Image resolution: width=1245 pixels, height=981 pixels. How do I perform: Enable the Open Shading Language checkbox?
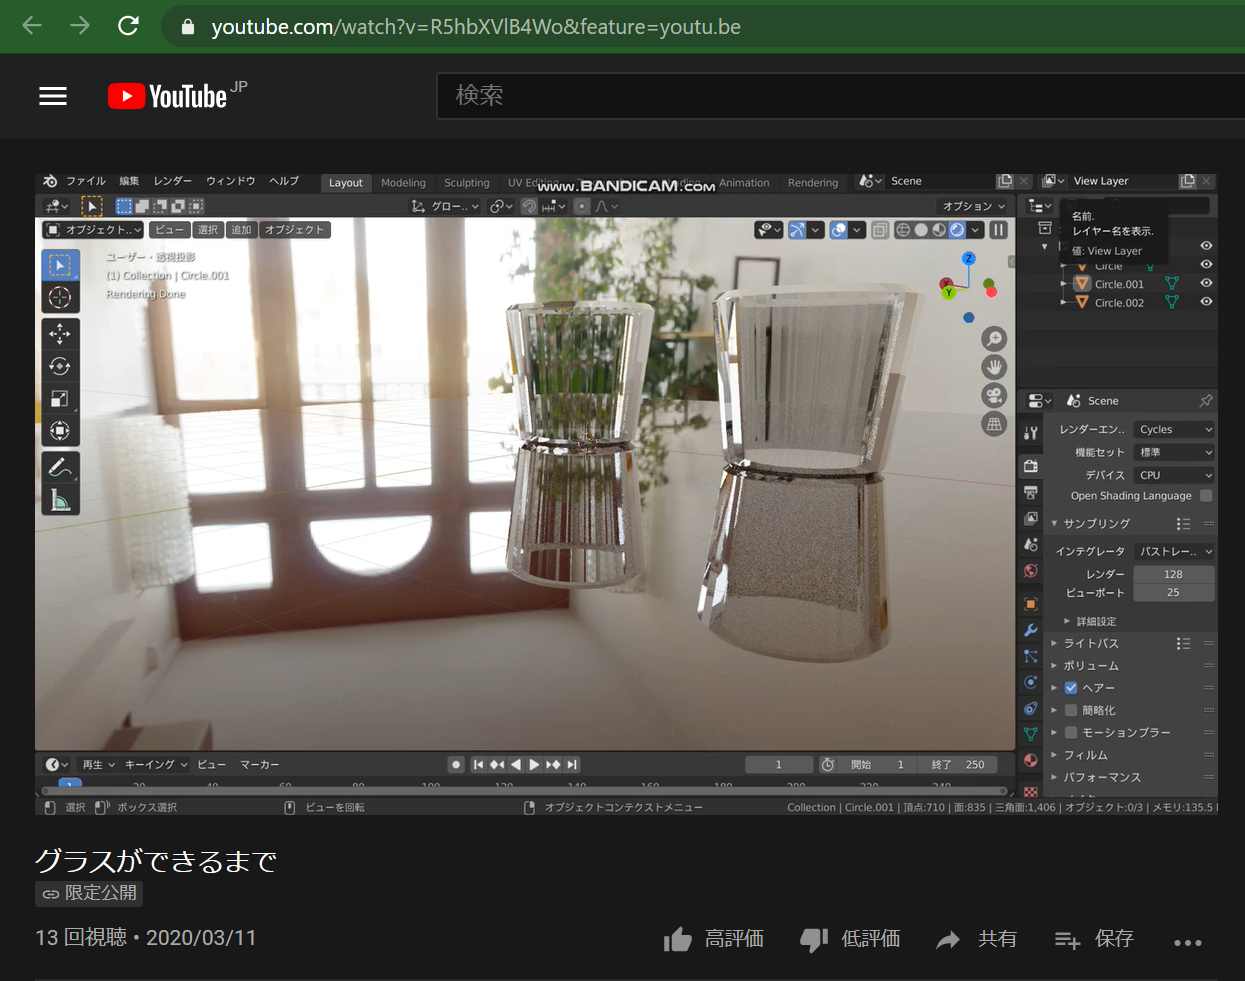point(1206,496)
